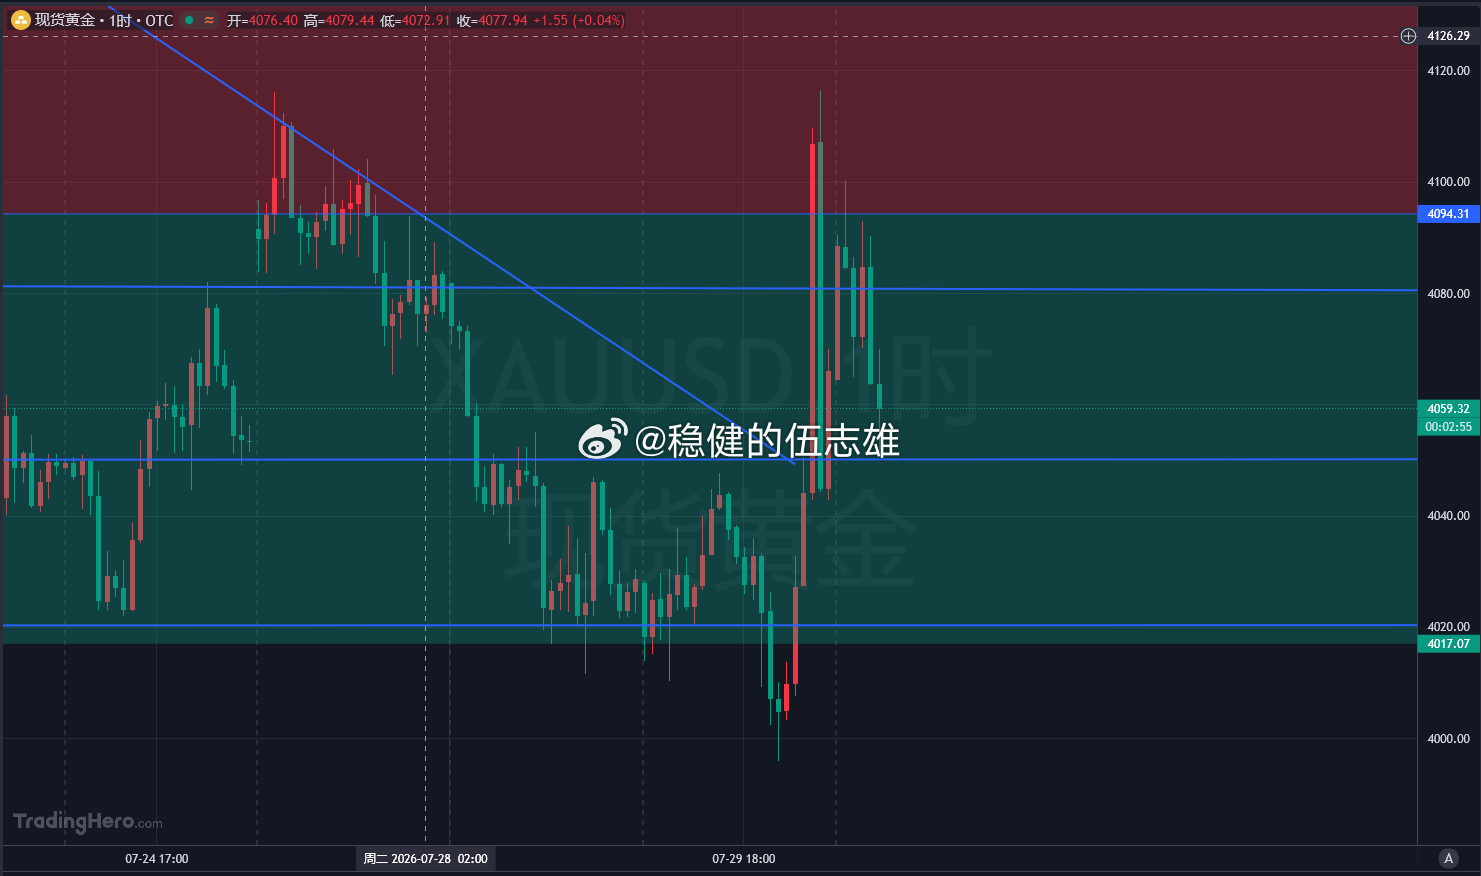This screenshot has width=1481, height=876.
Task: Click the 1时 interval label in legend
Action: point(120,20)
